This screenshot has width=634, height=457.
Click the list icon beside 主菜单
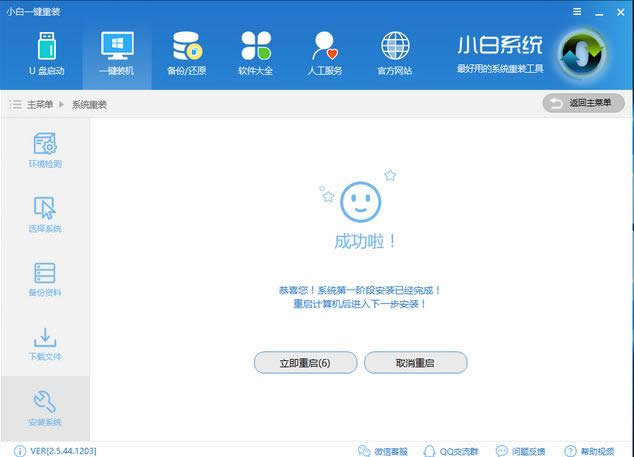tap(16, 104)
